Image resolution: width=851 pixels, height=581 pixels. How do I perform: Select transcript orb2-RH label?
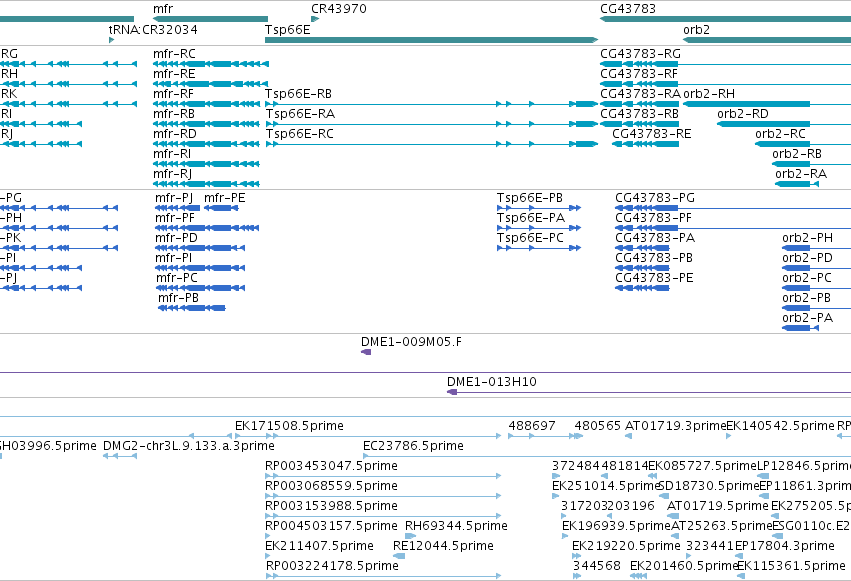tap(709, 94)
